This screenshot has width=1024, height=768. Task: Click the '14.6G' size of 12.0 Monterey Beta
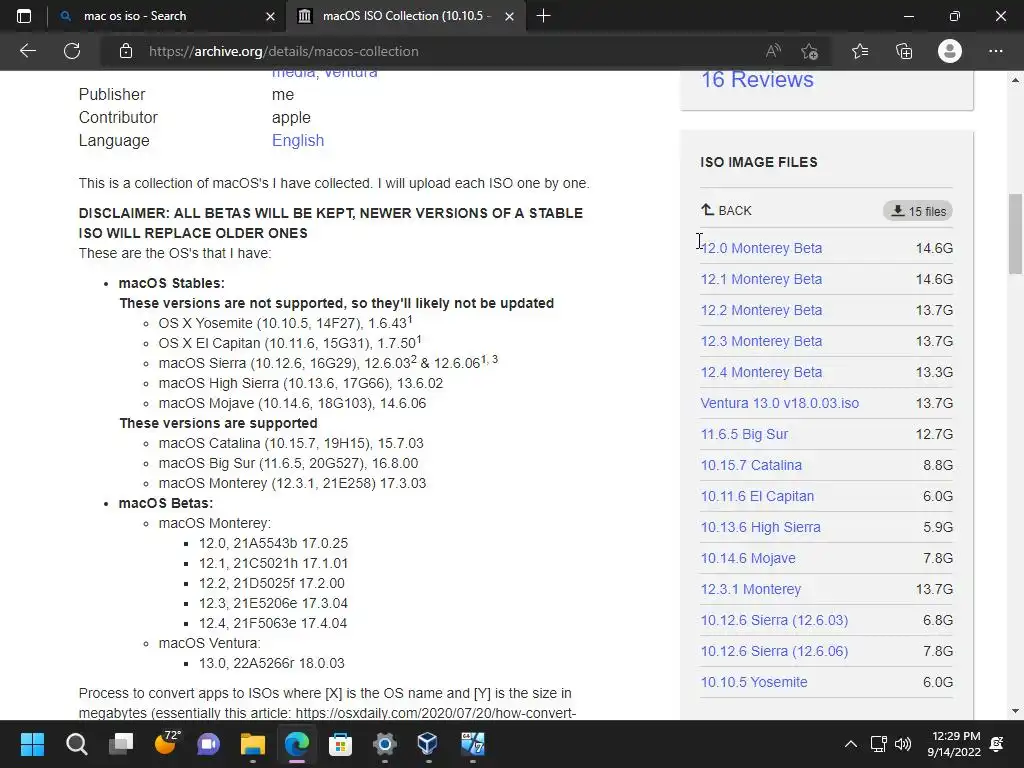[x=935, y=248]
